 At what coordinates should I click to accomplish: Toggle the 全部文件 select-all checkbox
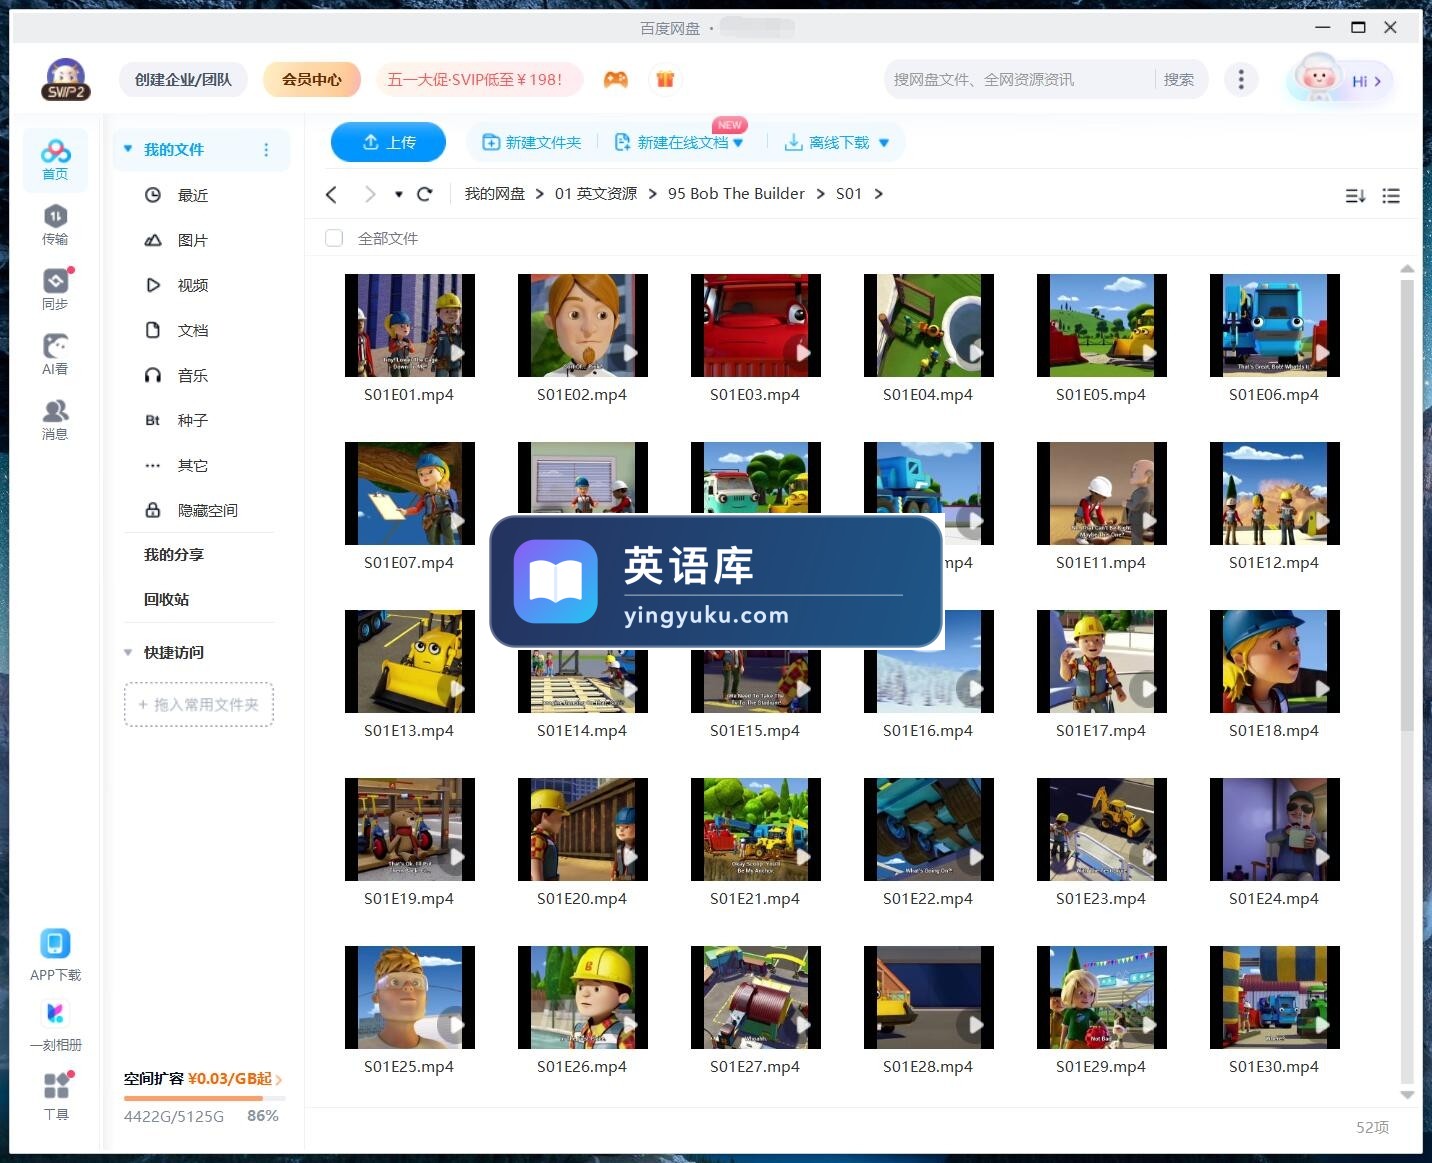pyautogui.click(x=334, y=238)
